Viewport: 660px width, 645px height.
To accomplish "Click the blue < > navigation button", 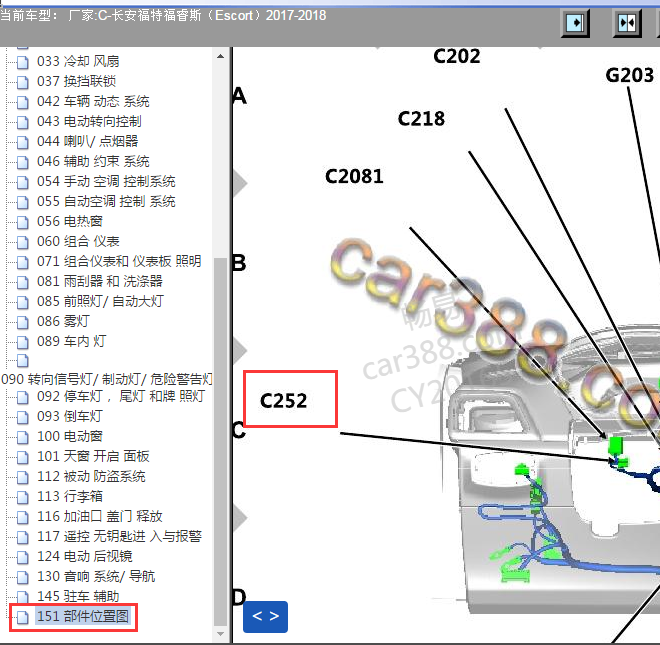I will tap(266, 617).
